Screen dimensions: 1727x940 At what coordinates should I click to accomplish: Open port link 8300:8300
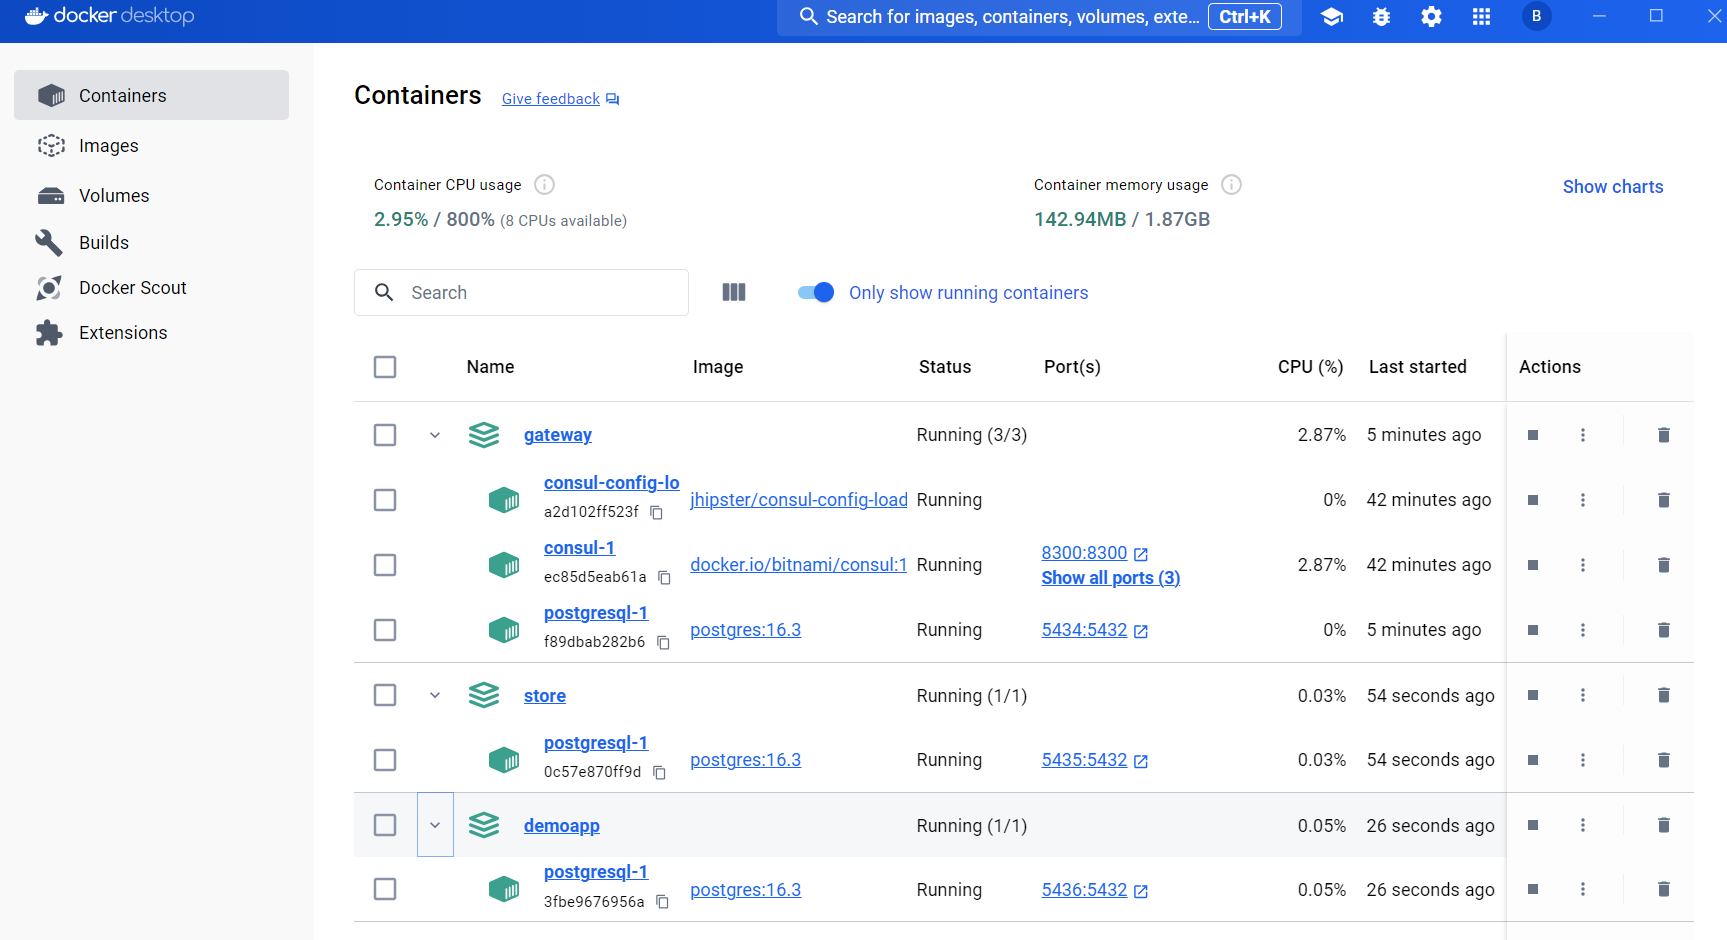(1084, 553)
